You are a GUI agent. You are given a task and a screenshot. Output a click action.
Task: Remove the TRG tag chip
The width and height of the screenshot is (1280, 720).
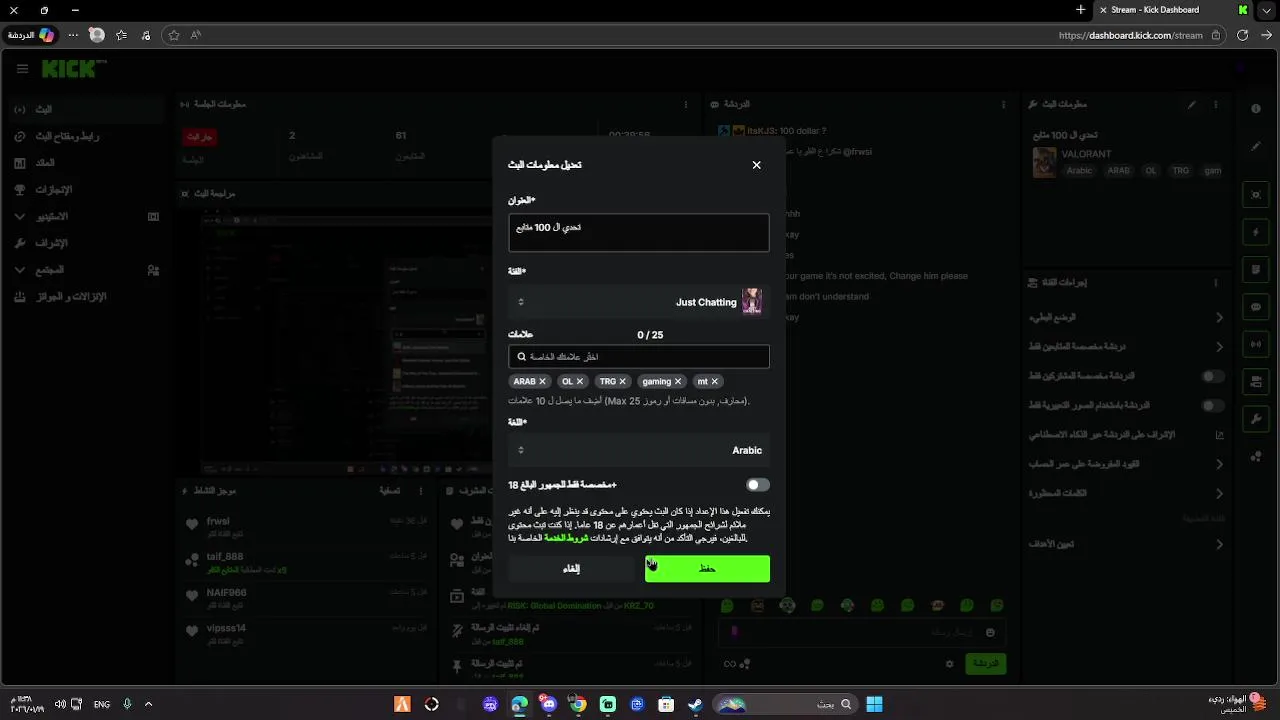pos(622,381)
